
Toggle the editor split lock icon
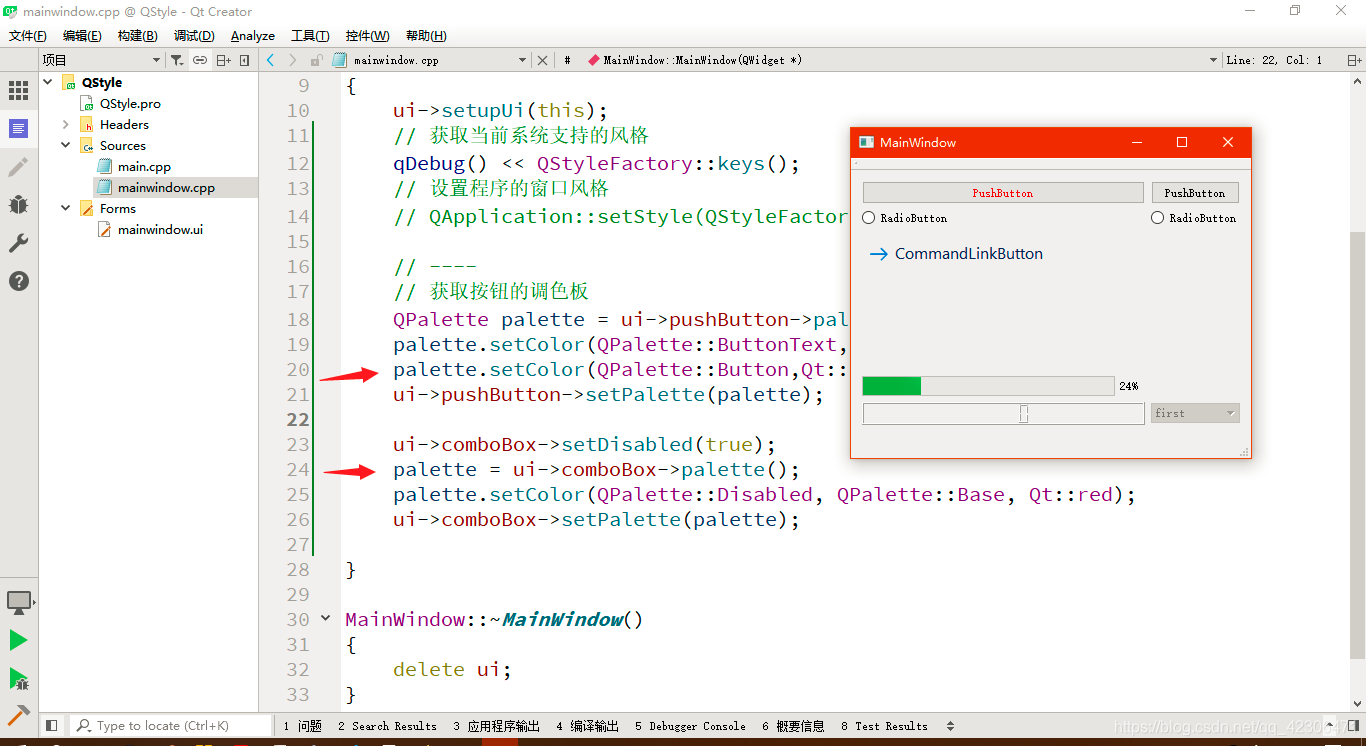[316, 59]
